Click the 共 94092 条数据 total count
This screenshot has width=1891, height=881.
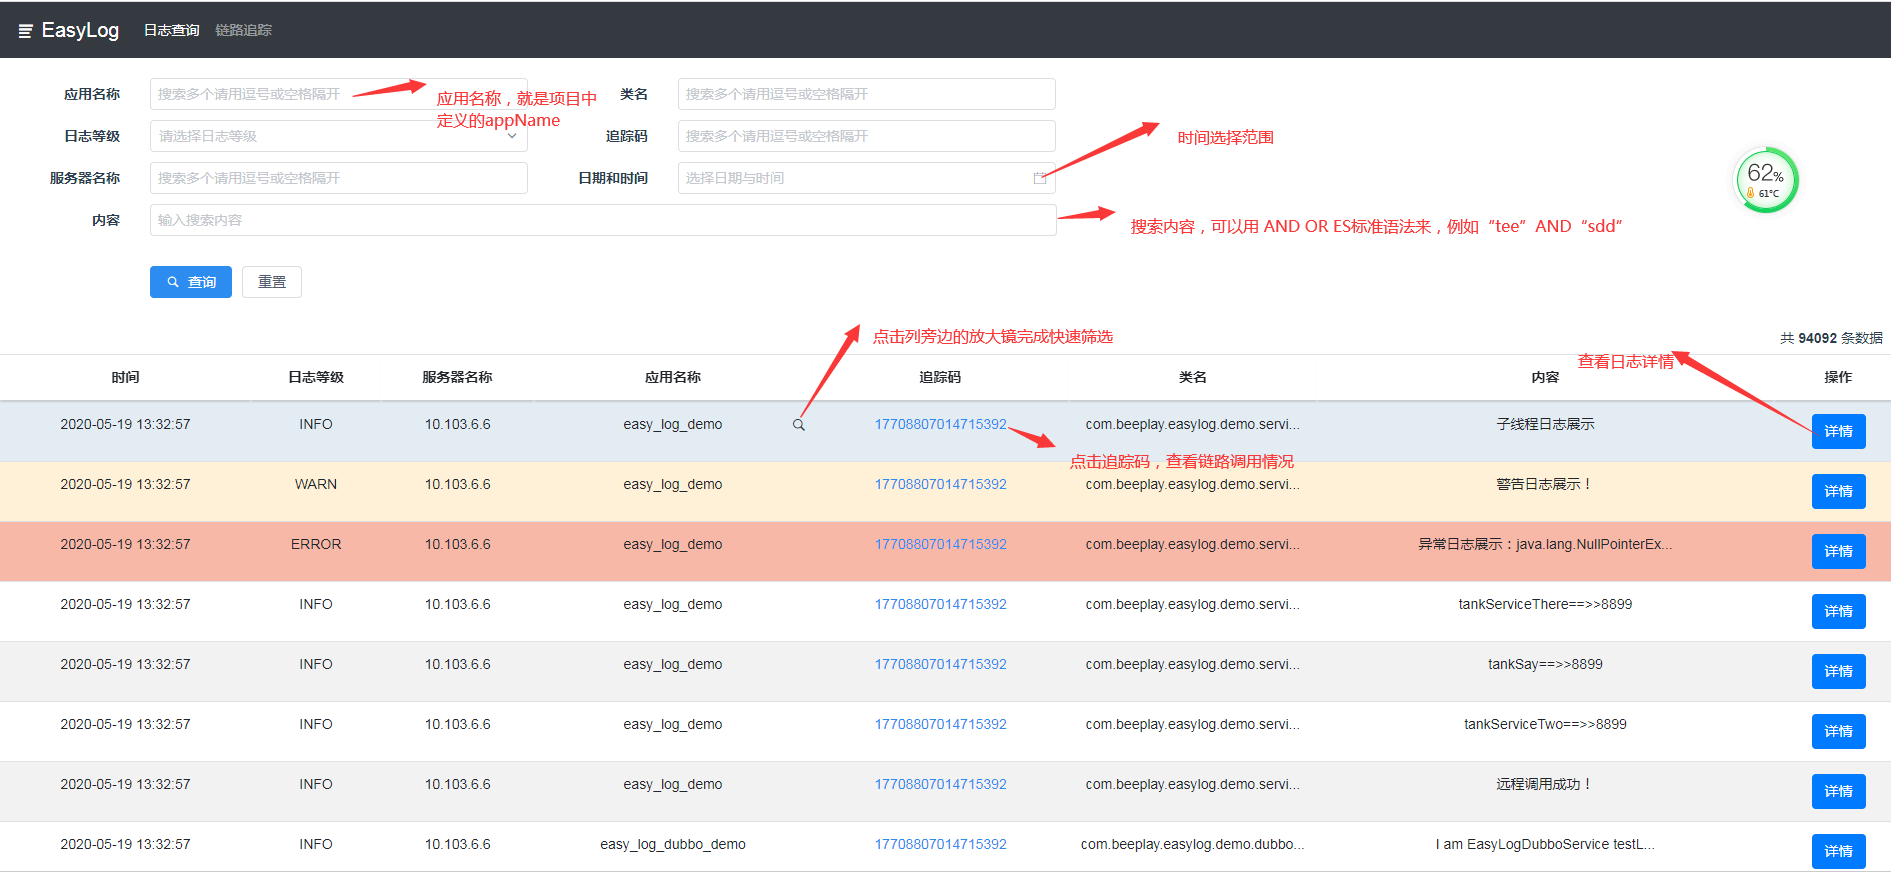[1831, 338]
